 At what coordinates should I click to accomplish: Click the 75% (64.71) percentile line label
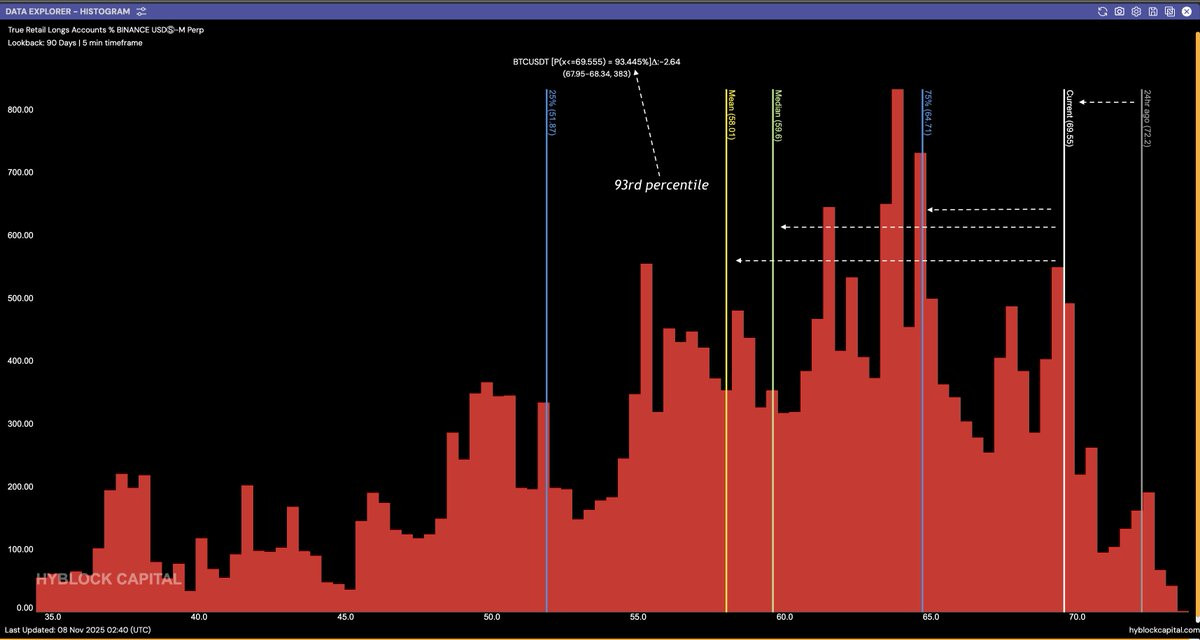pos(928,112)
